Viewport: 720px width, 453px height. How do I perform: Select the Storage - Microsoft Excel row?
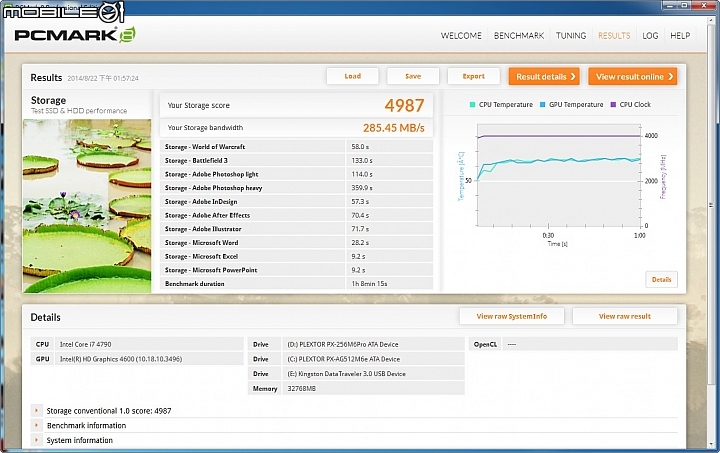coord(296,256)
